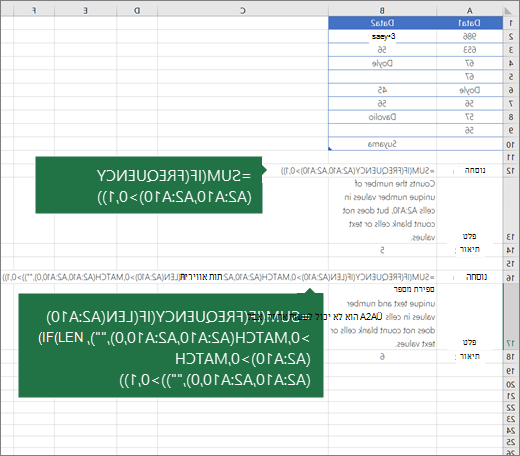This screenshot has width=520, height=456.
Task: Select the 56 cell in column B row 7
Action: point(382,104)
